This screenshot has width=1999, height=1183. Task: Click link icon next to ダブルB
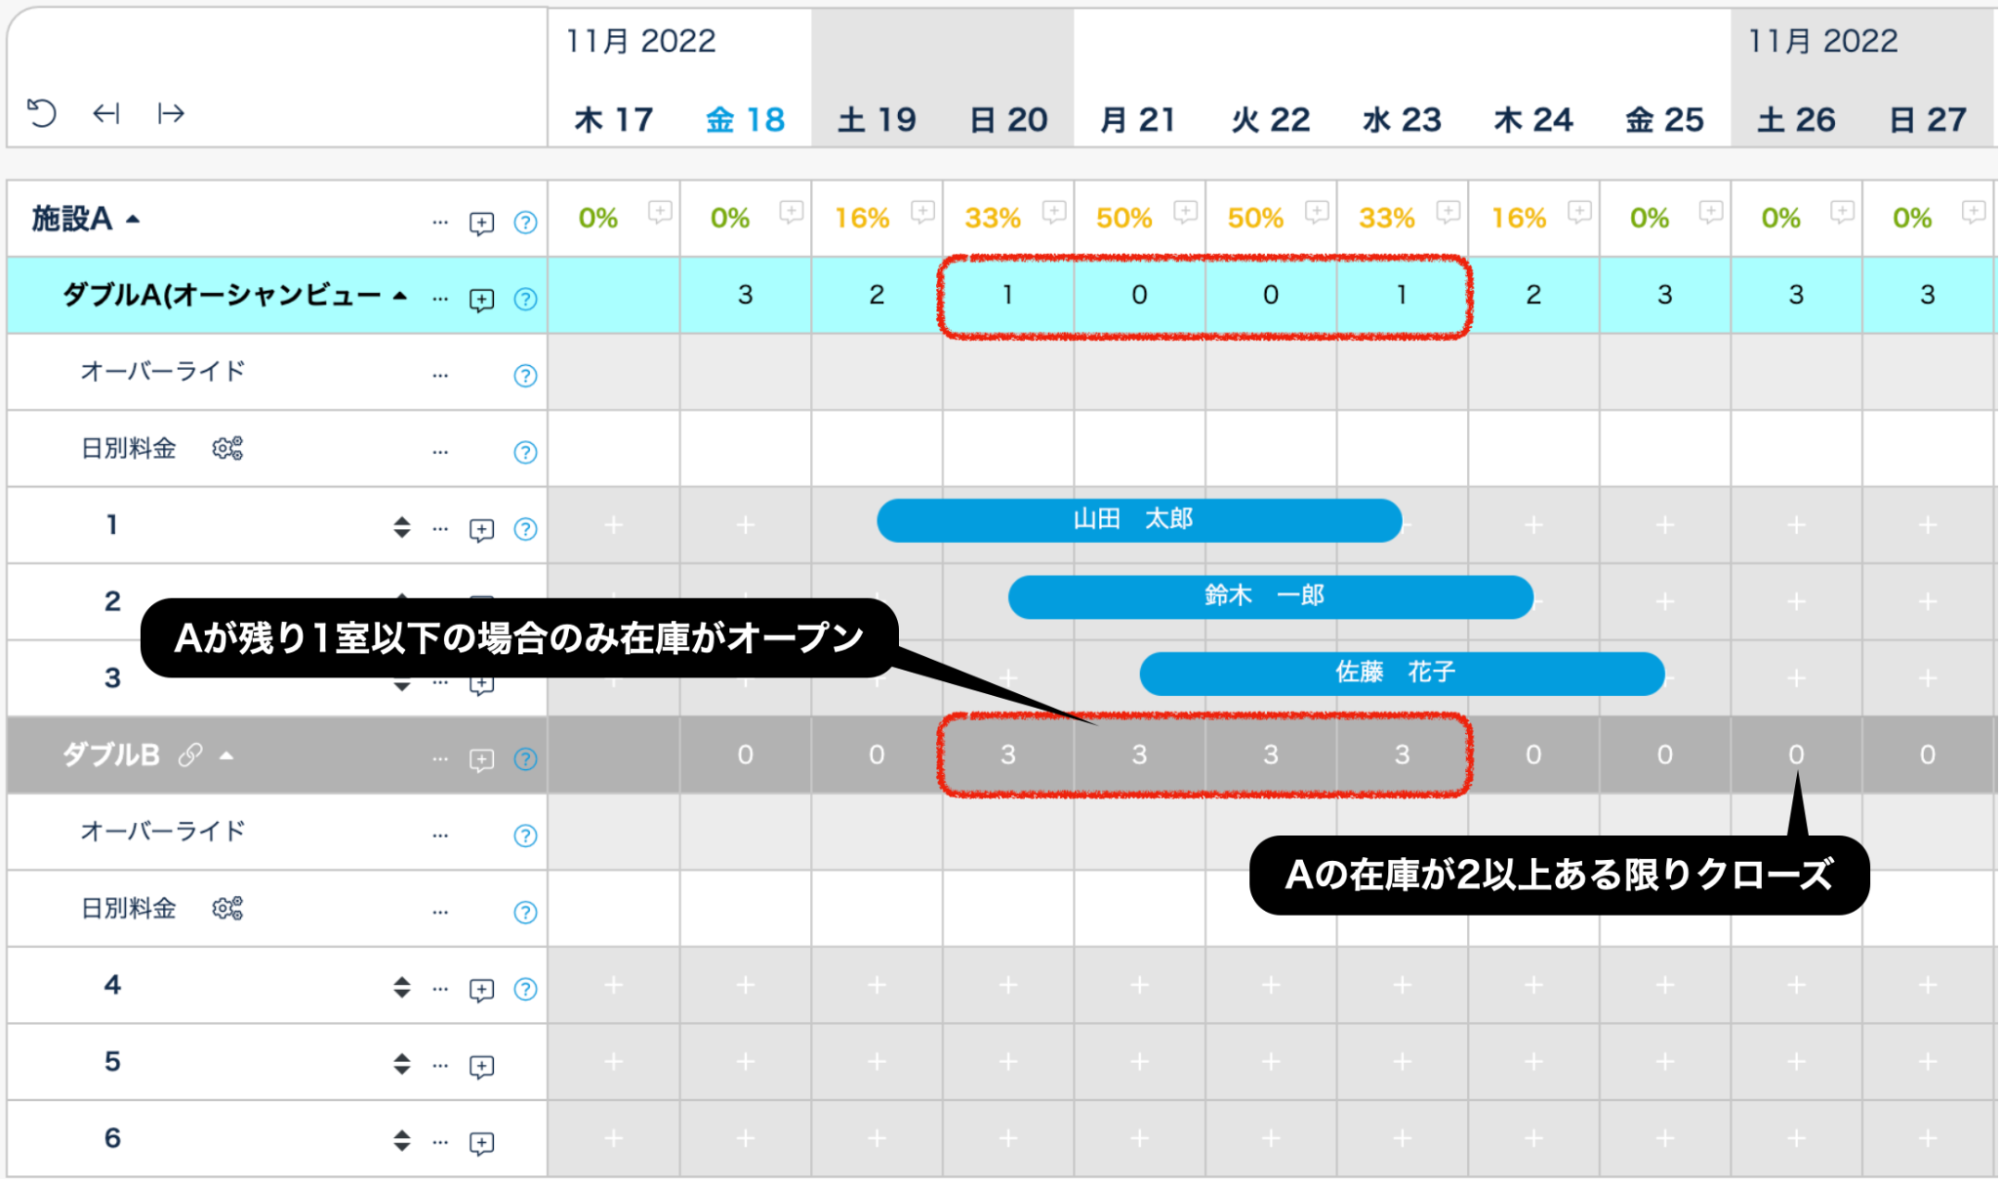tap(190, 755)
